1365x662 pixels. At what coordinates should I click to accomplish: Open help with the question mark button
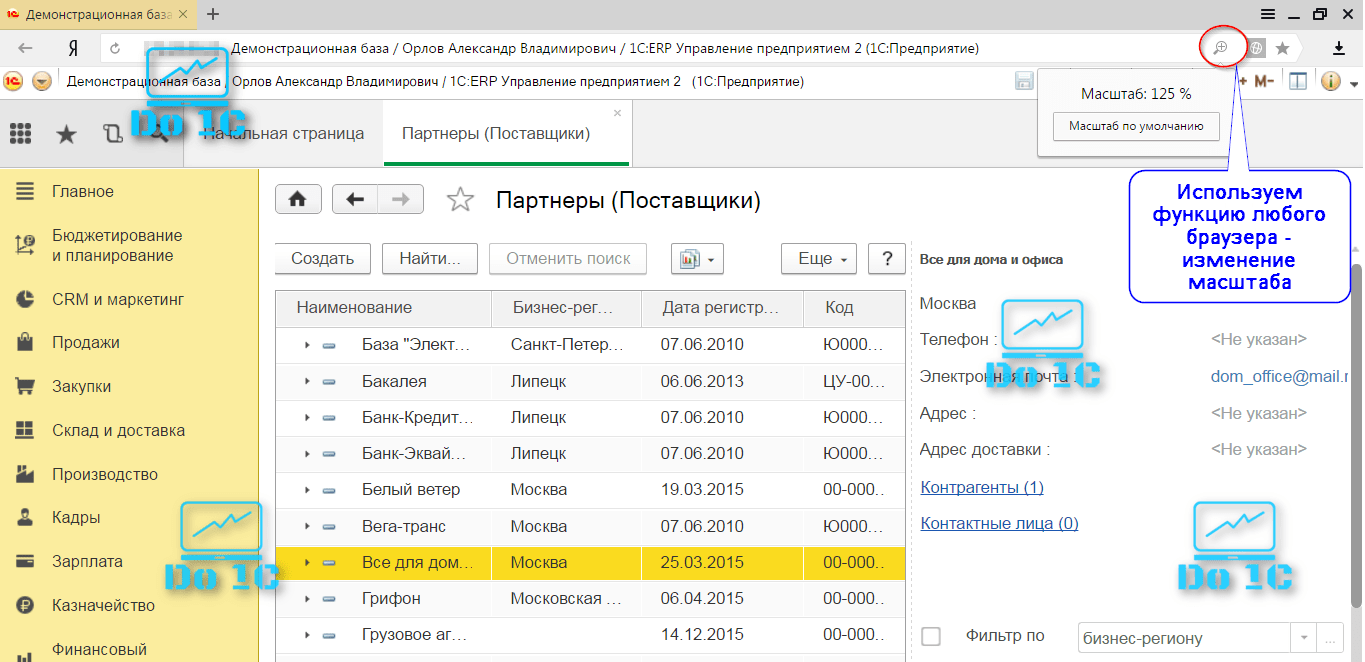point(887,258)
